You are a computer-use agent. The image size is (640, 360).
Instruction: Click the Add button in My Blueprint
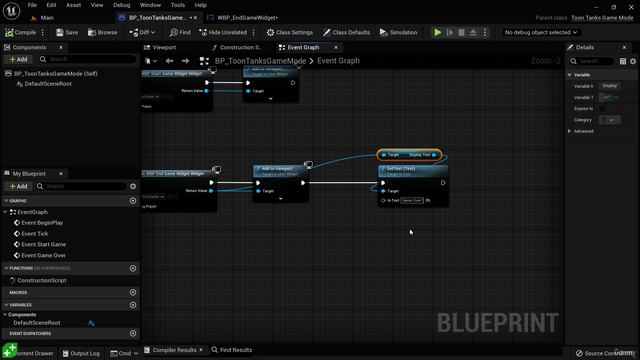pyautogui.click(x=18, y=186)
